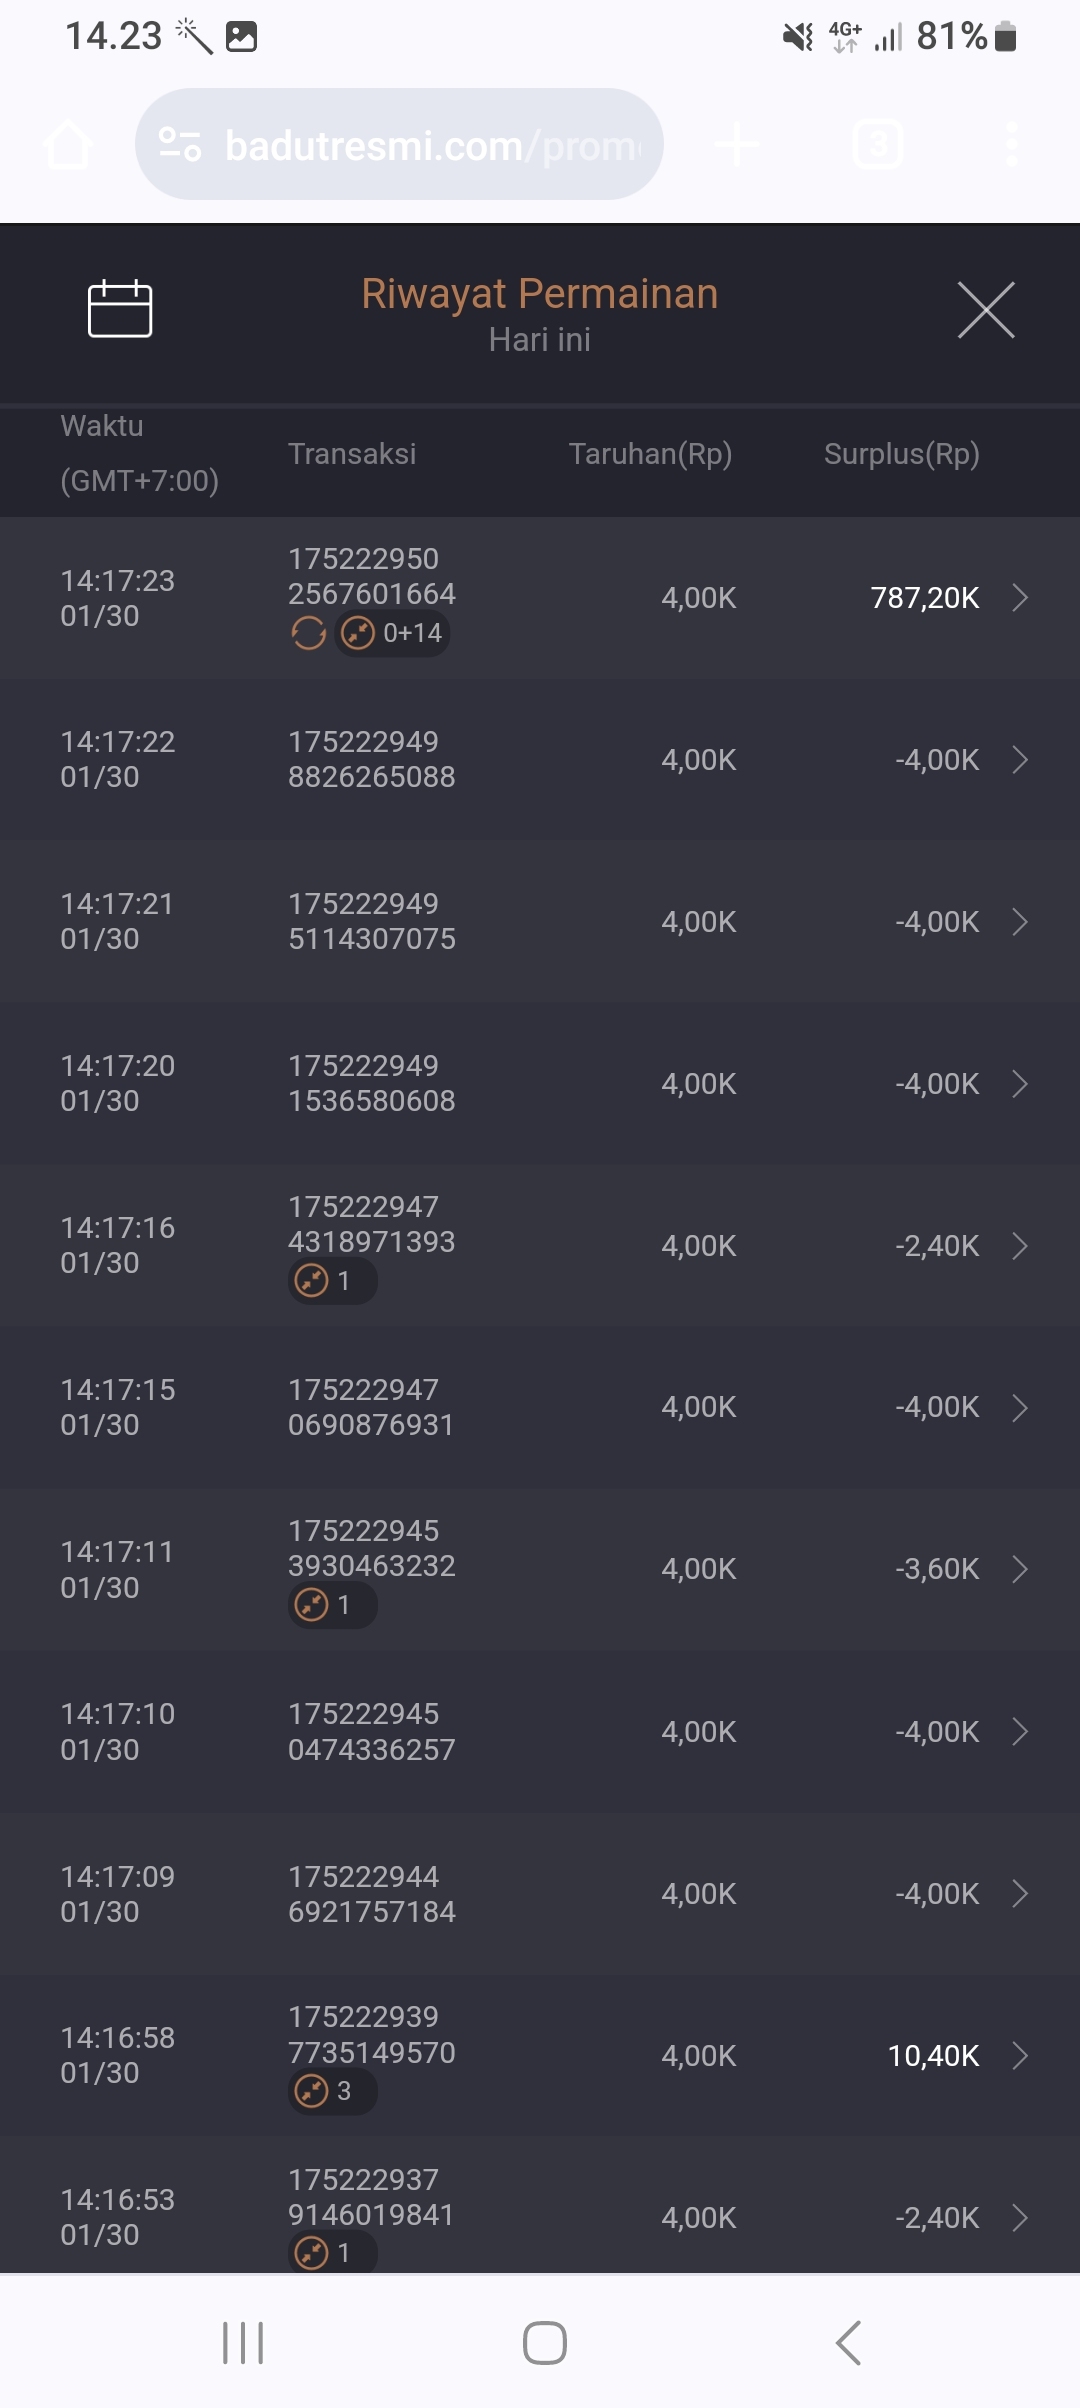Select transaction at 14:17:16
The image size is (1080, 2408).
pyautogui.click(x=540, y=1246)
